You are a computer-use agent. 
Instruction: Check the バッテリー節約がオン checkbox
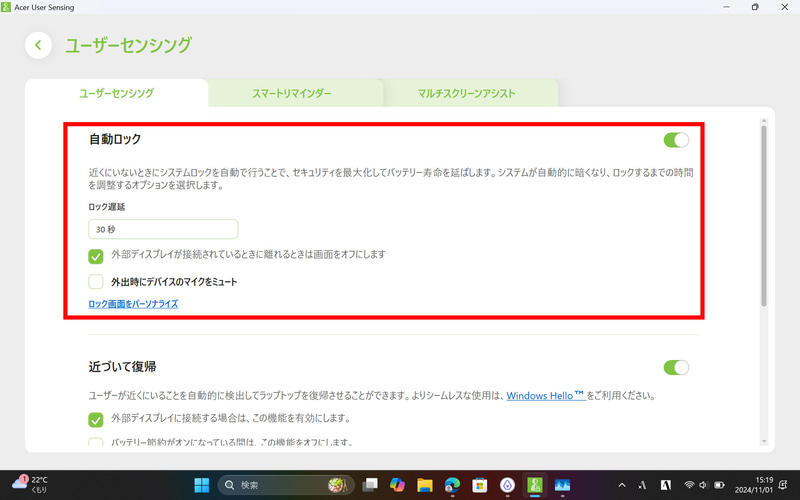click(x=96, y=442)
